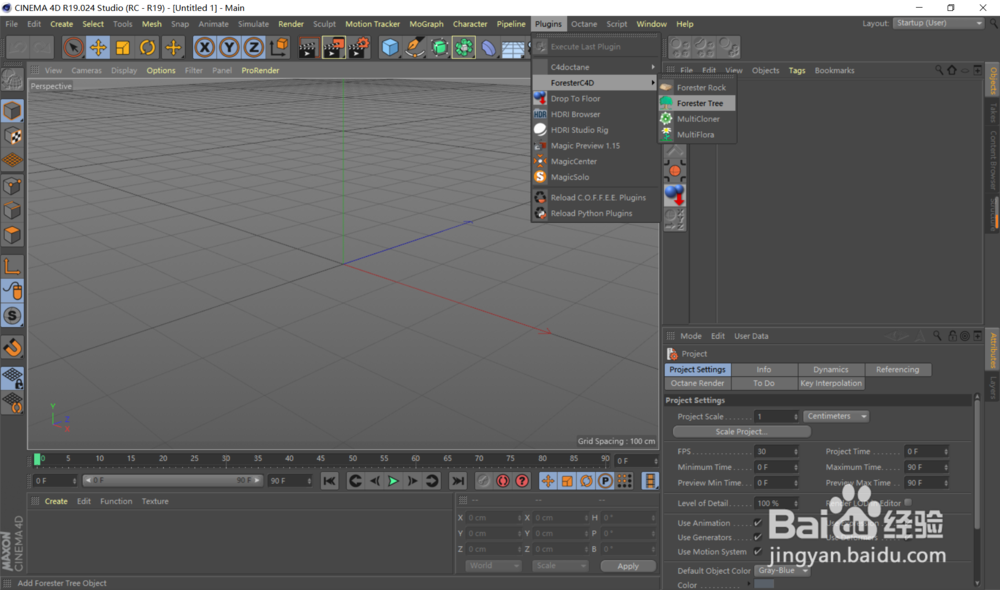
Task: Open the Key Interpolation tab
Action: [830, 383]
